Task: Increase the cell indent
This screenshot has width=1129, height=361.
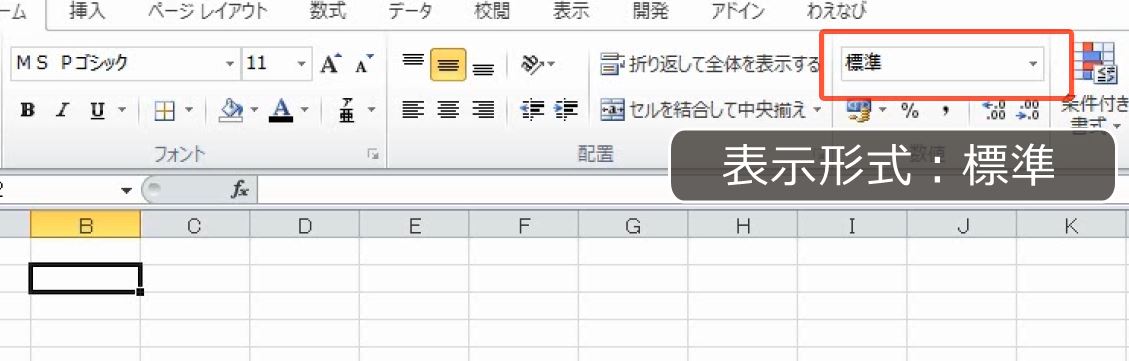Action: click(565, 110)
